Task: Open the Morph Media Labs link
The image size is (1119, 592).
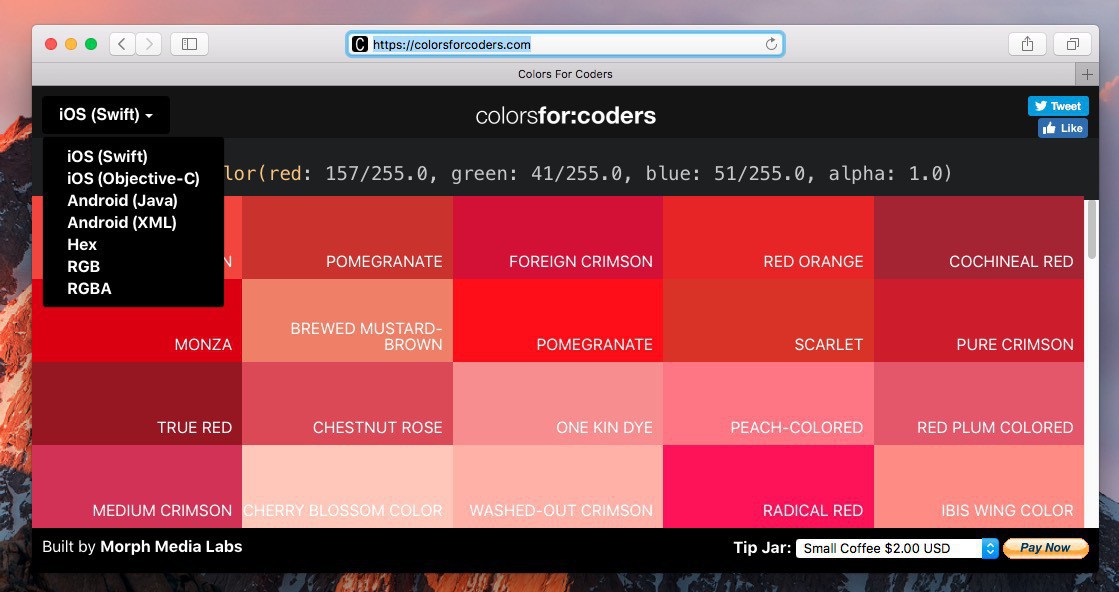Action: click(171, 547)
